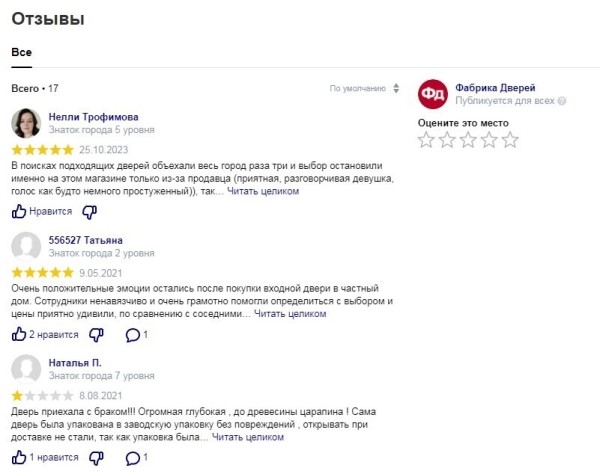600x474 pixels.
Task: Open comments on Наталья П.'s review
Action: (131, 458)
